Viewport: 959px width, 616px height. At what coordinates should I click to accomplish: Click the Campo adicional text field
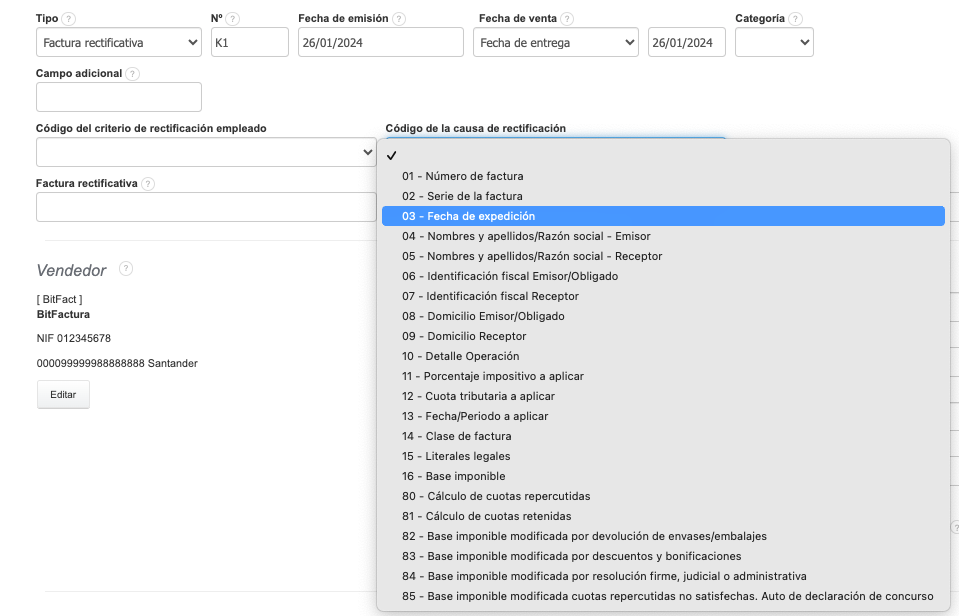coord(119,97)
